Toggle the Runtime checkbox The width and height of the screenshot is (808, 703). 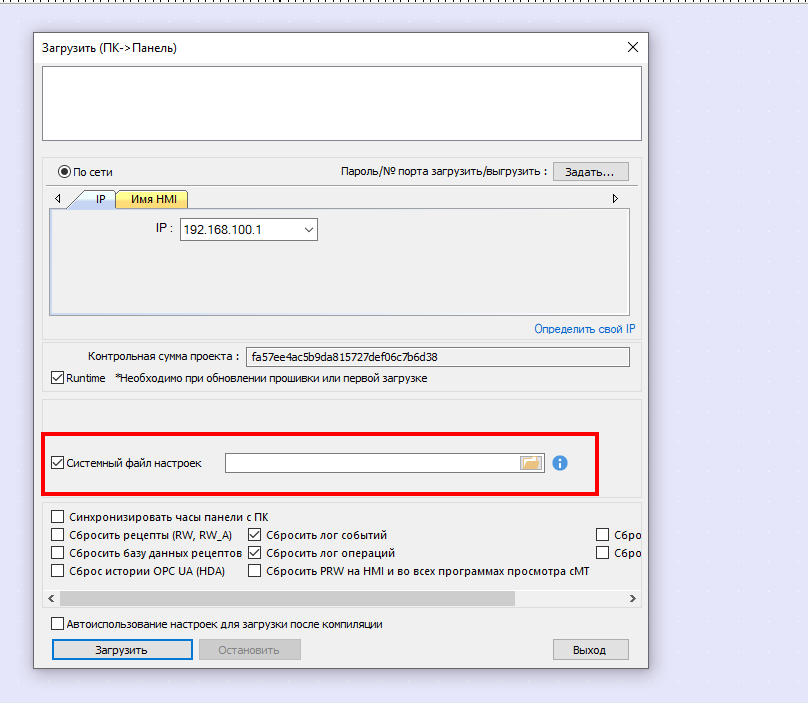point(57,378)
